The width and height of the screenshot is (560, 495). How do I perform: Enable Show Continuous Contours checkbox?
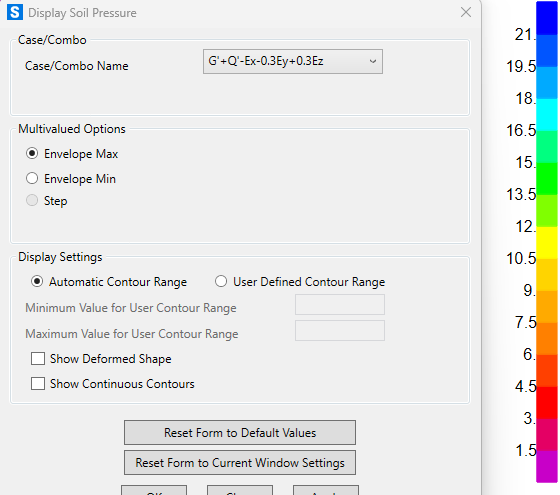[38, 384]
